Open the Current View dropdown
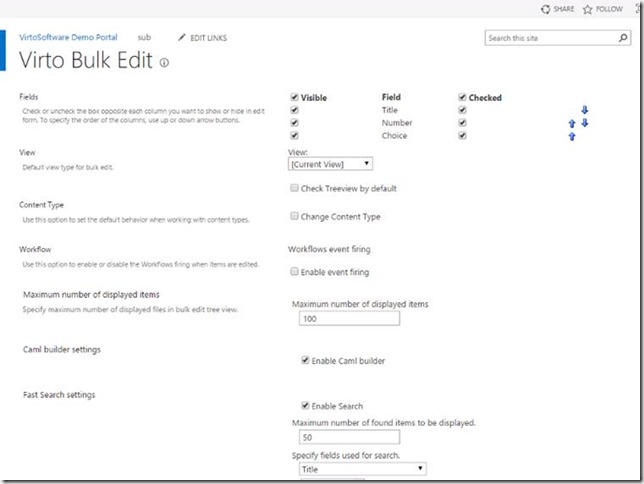Screen dimensions: 644x484 (330, 163)
